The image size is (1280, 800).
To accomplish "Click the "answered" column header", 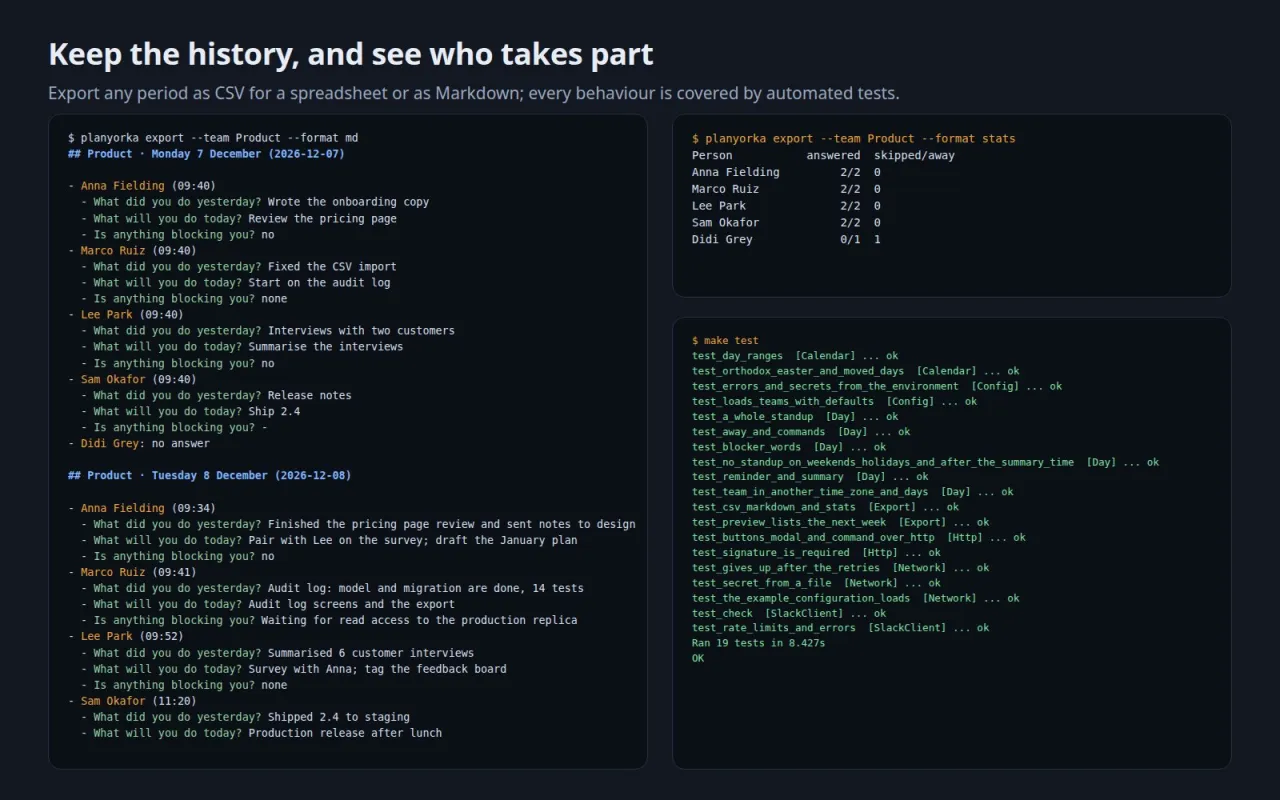I will pyautogui.click(x=833, y=156).
